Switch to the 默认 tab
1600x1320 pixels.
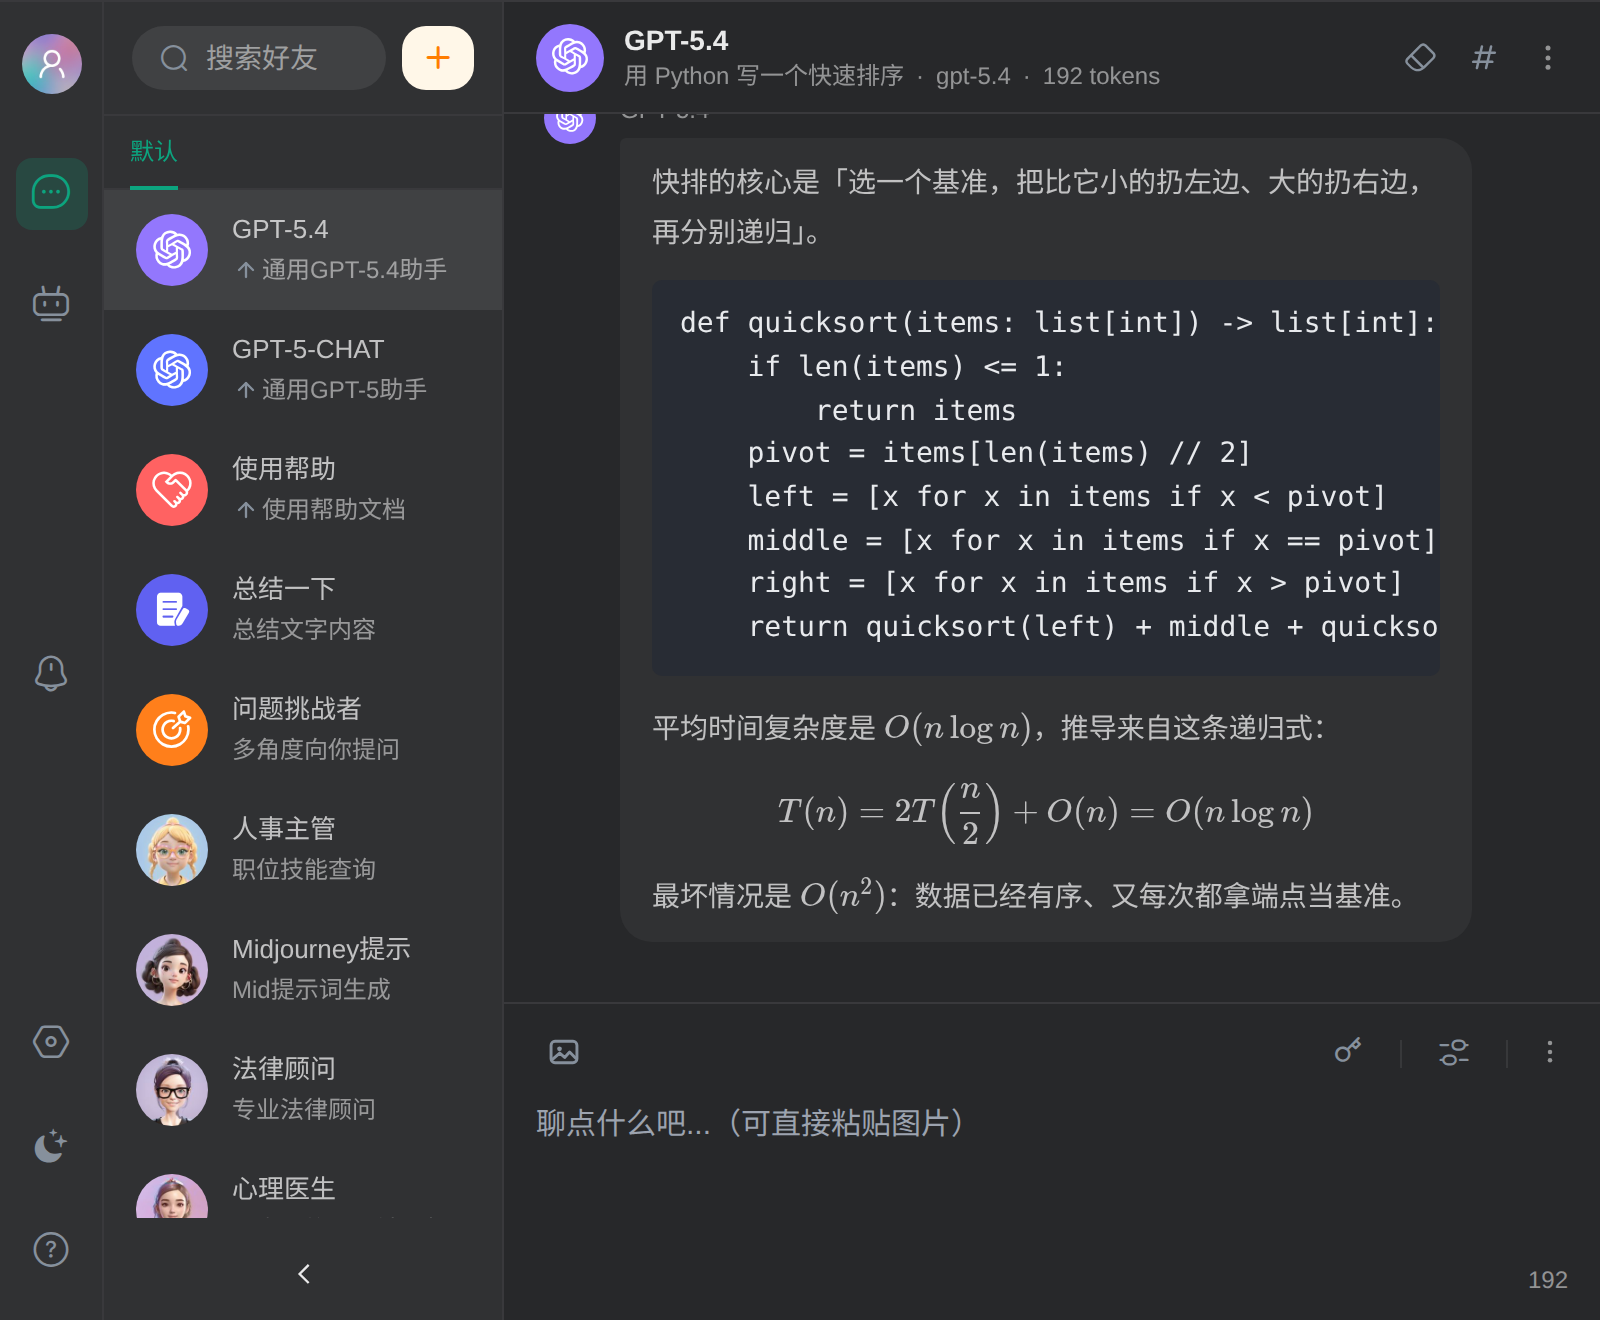point(154,152)
